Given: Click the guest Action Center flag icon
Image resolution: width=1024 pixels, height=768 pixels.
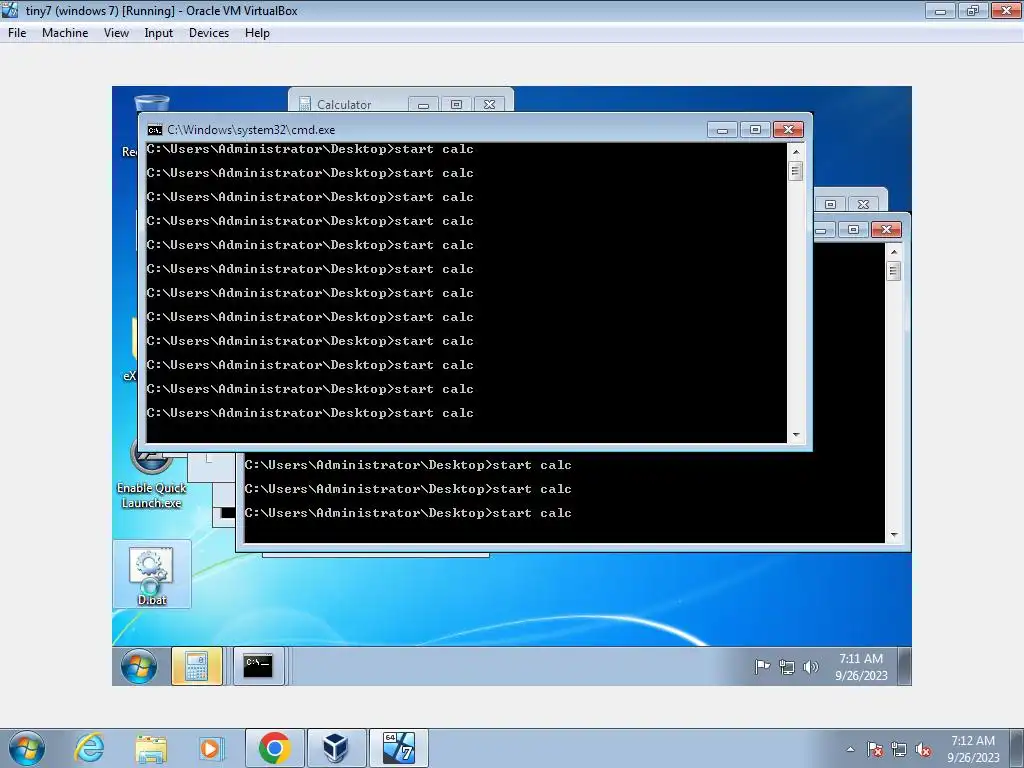Looking at the screenshot, I should (762, 667).
